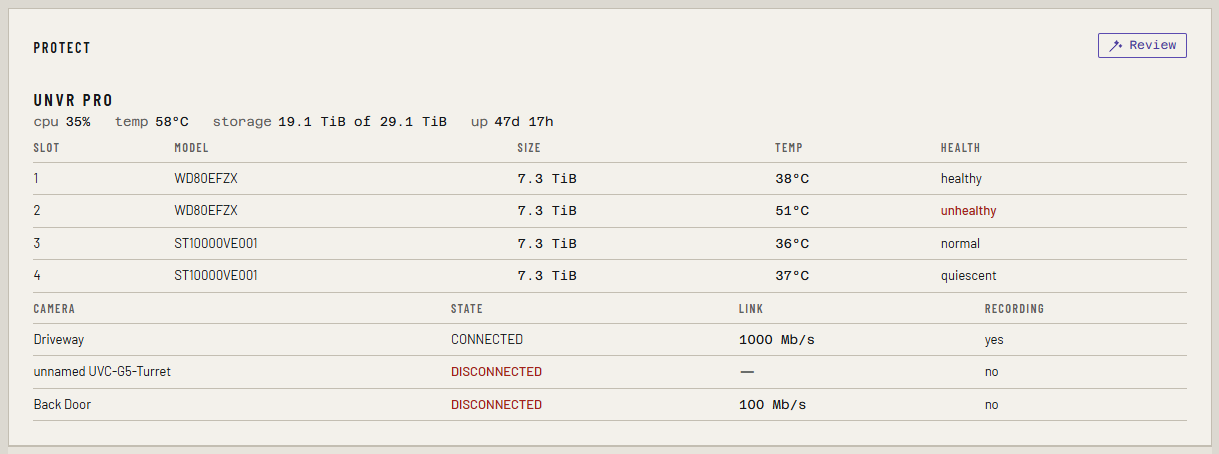The height and width of the screenshot is (454, 1219).
Task: Select slot 3 number cell
Action: pos(37,244)
